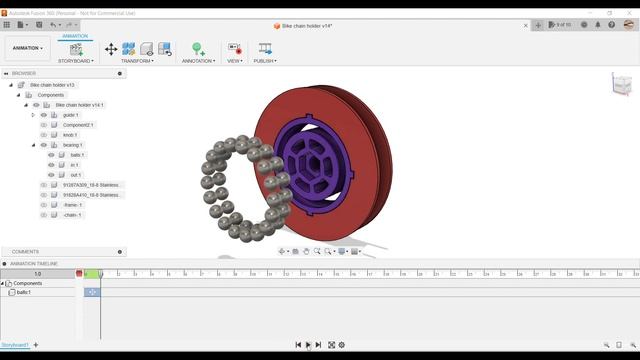
Task: Show the hidden Component2:1
Action: [44, 125]
